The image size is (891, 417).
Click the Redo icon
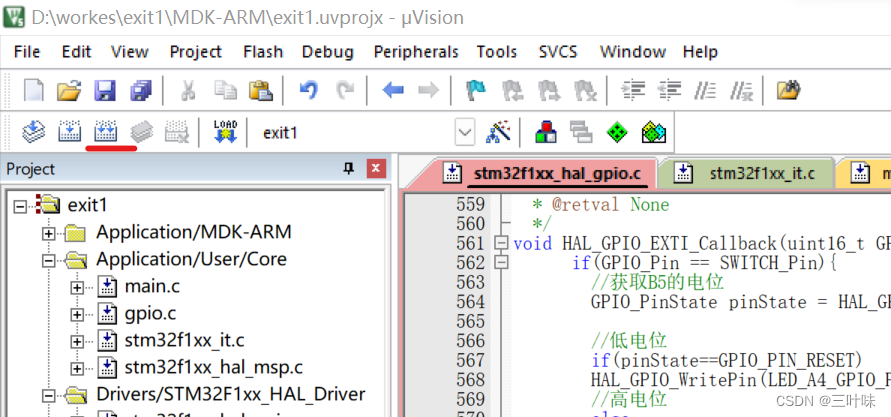click(344, 90)
